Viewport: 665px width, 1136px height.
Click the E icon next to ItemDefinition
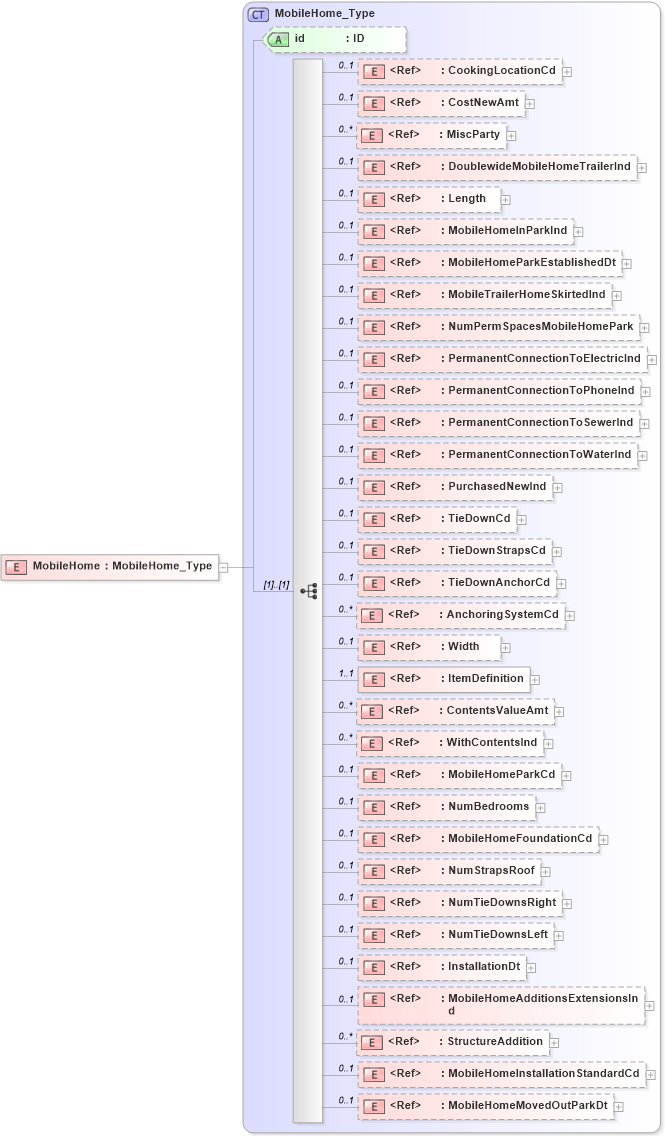(373, 679)
